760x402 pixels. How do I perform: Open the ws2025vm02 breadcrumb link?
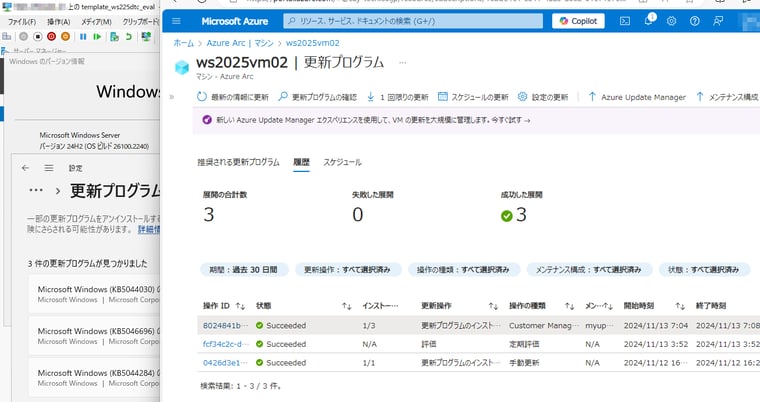click(x=313, y=43)
